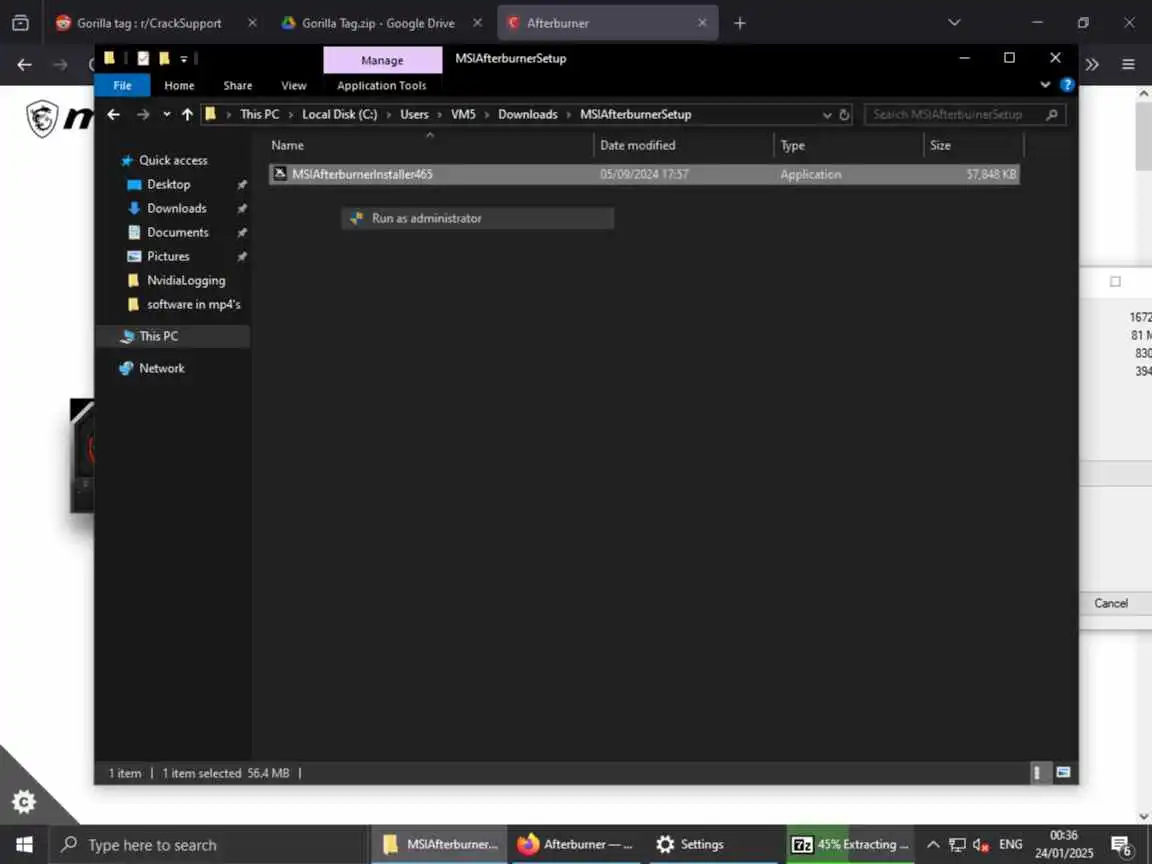Click Type here to search box
The height and width of the screenshot is (864, 1152).
tap(207, 845)
